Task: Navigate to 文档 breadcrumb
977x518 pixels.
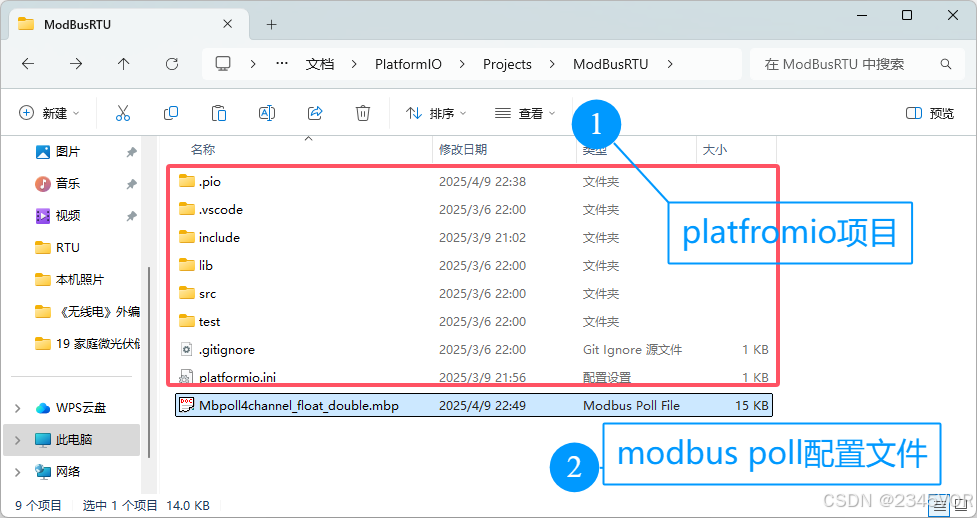Action: [320, 64]
